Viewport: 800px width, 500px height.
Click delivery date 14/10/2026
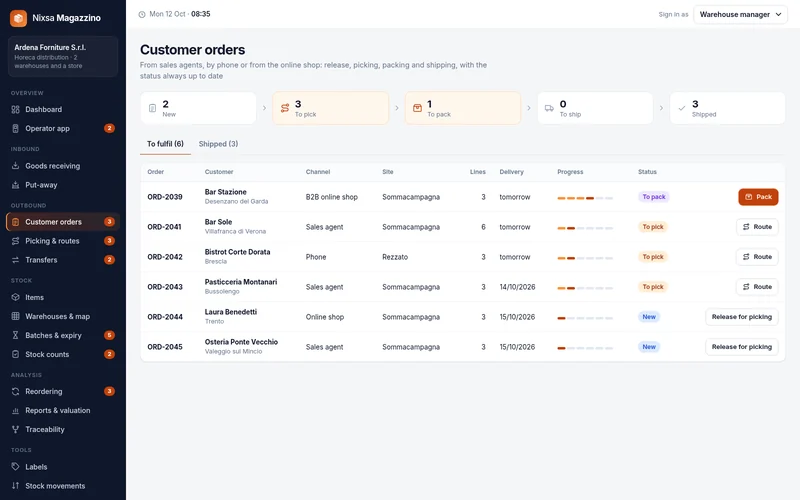(x=517, y=287)
